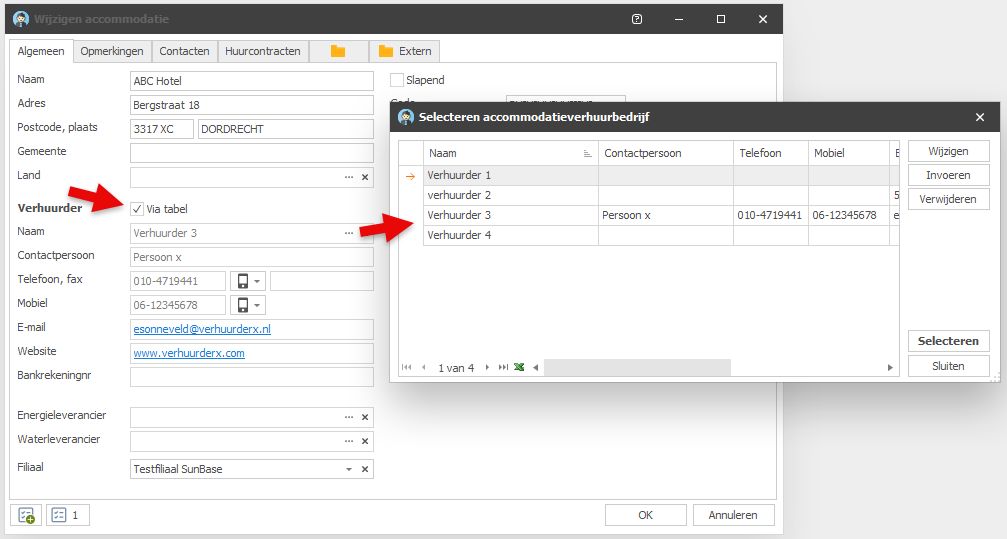Open the Extern folder tab

pos(405,51)
